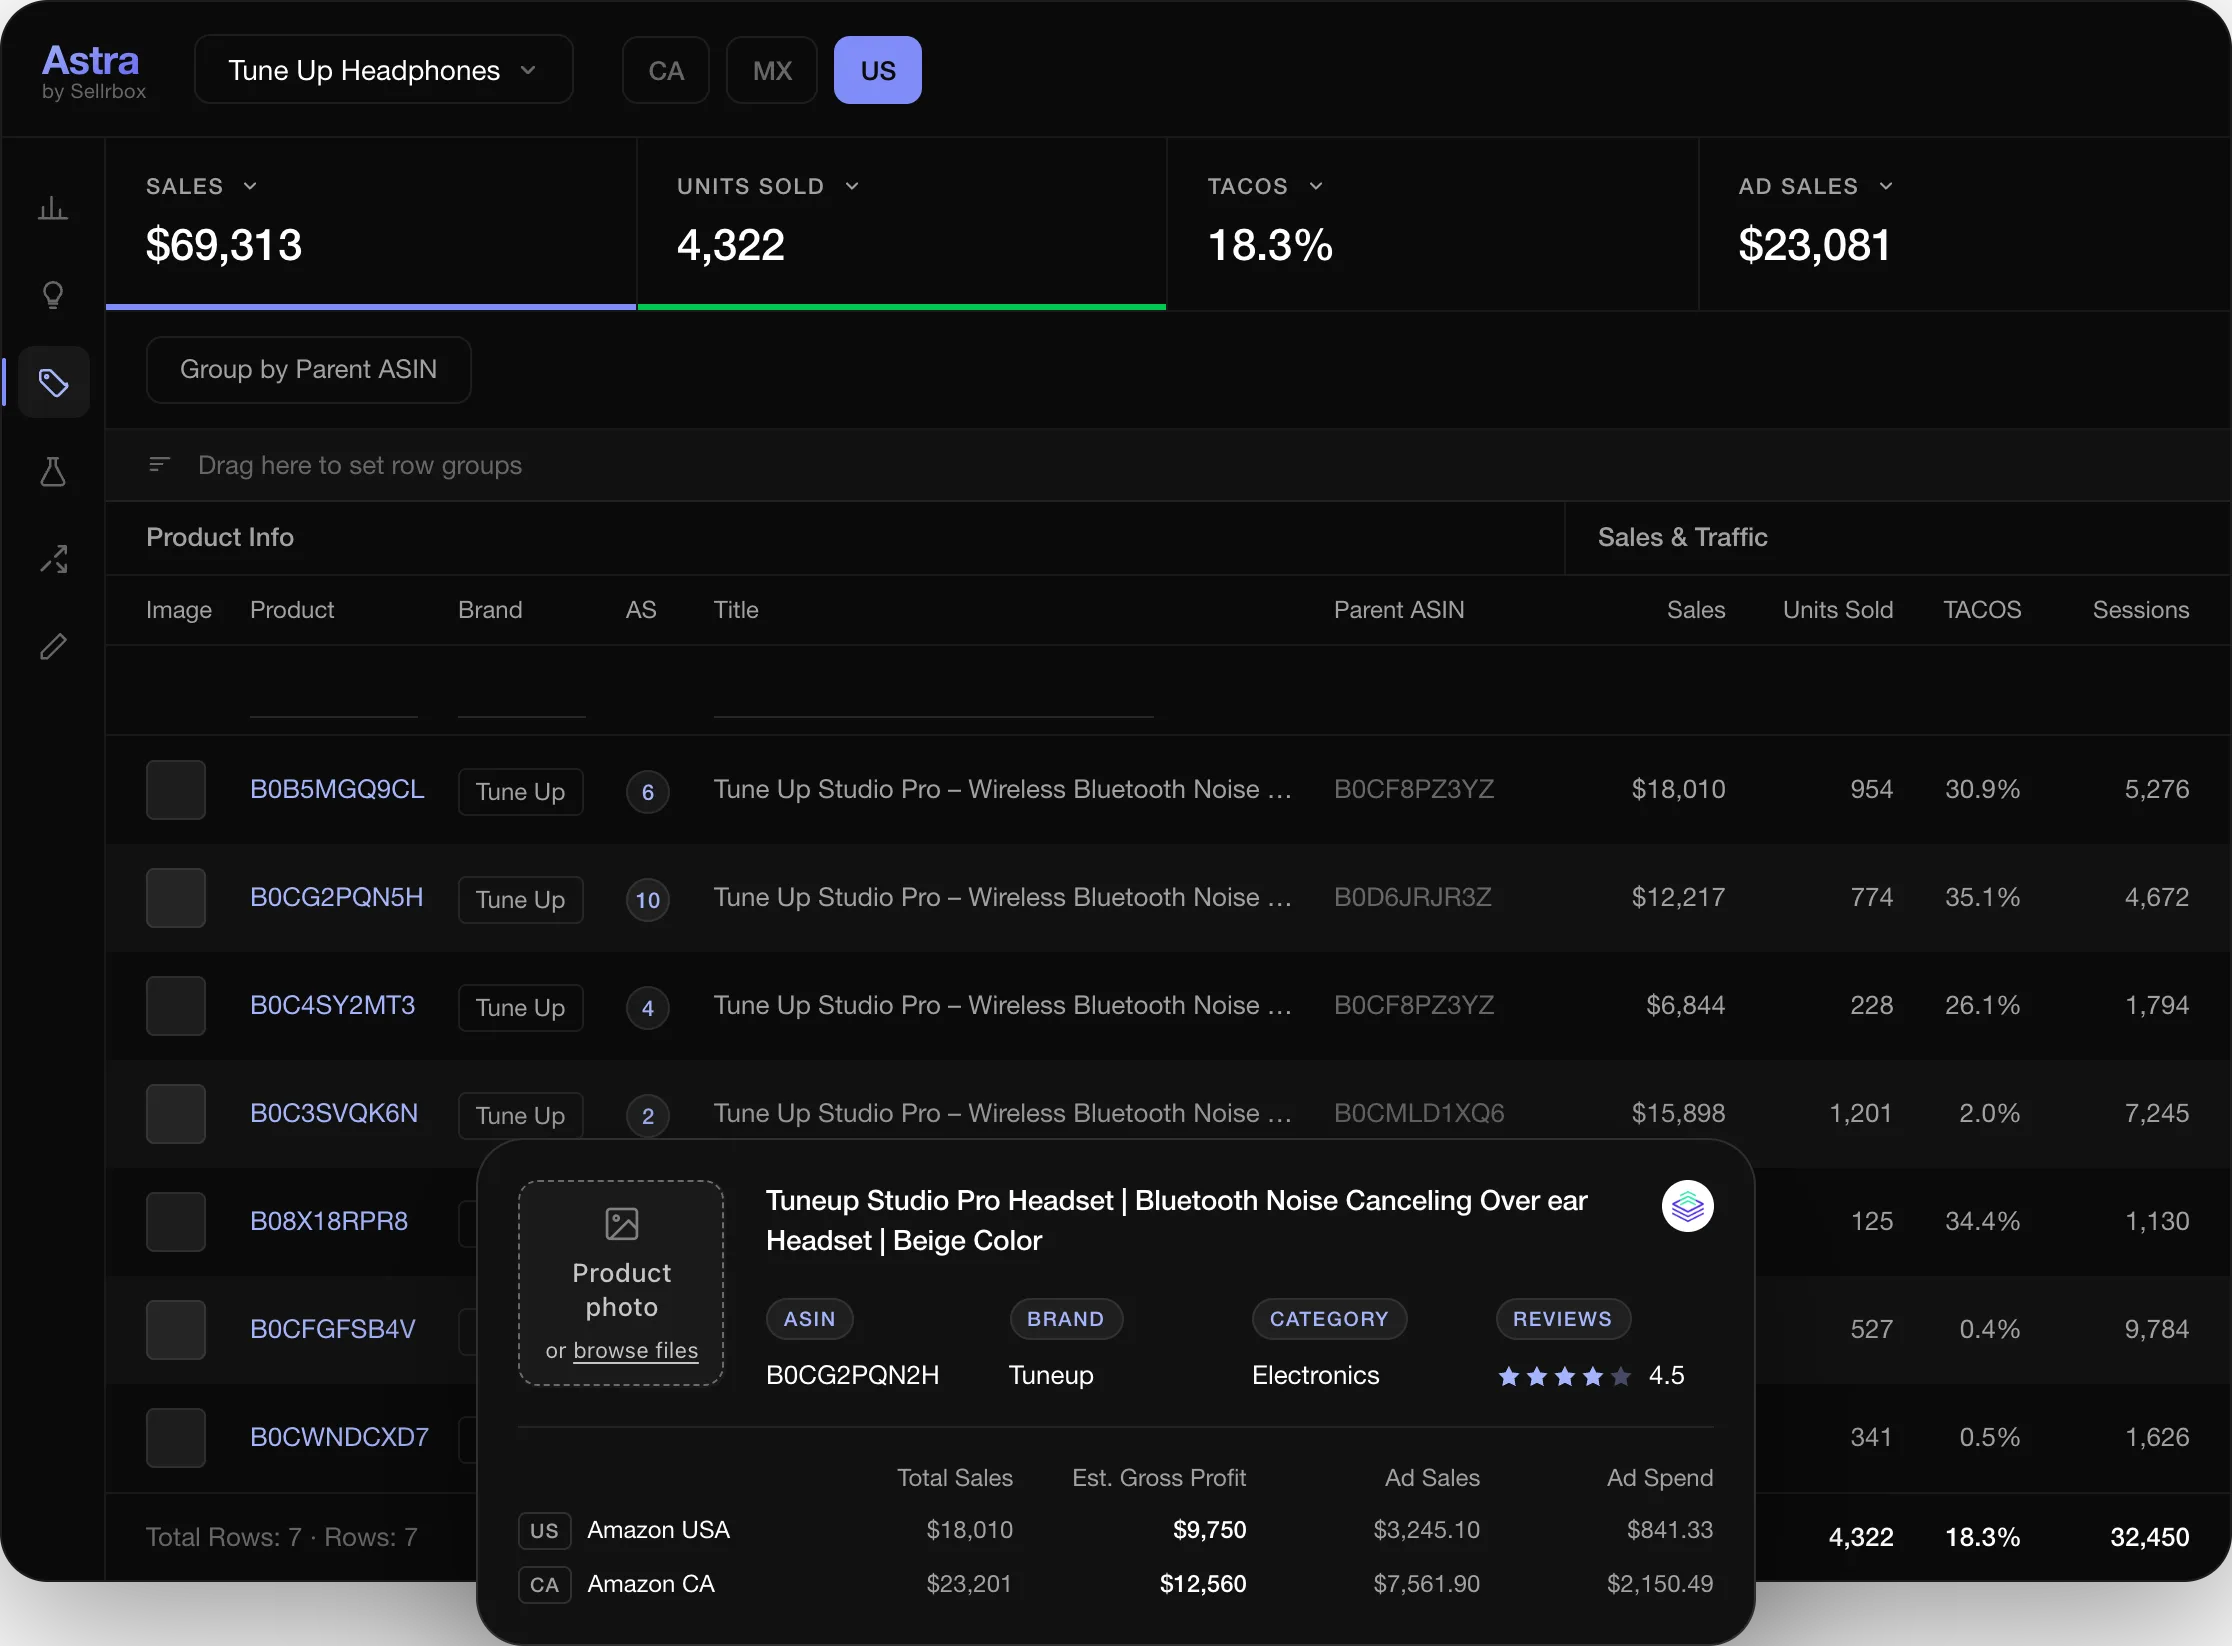Click the image placeholder icon in photo upload
The height and width of the screenshot is (1646, 2232).
coord(621,1224)
